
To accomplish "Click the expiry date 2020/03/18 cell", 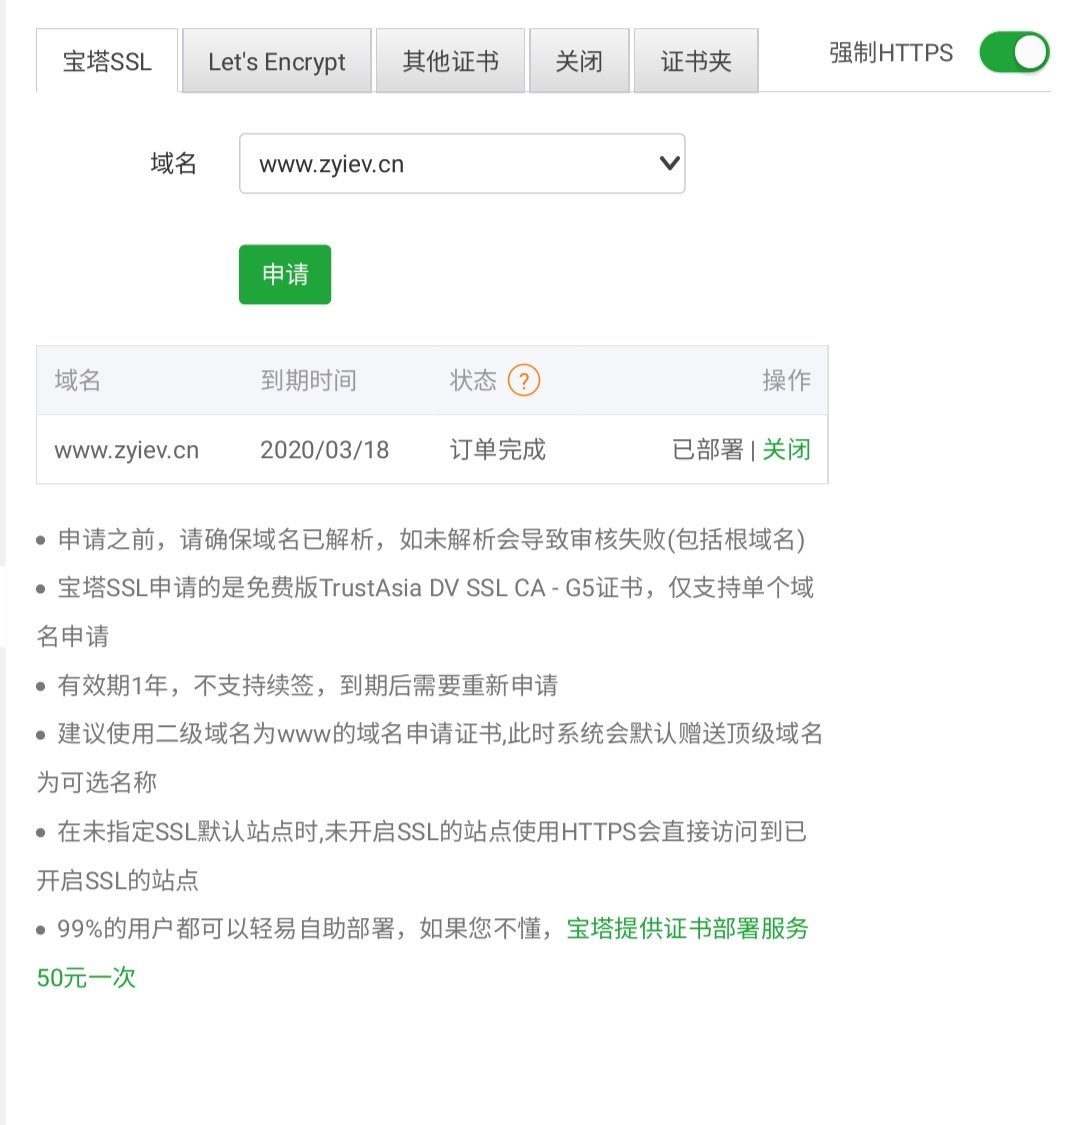I will pos(324,450).
